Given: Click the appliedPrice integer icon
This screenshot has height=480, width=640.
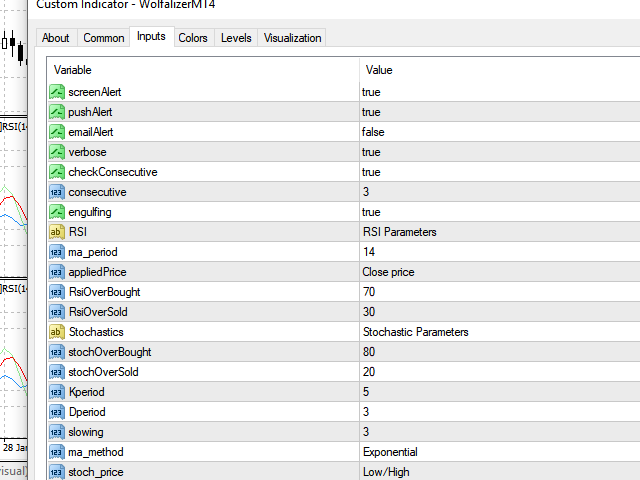Looking at the screenshot, I should coord(57,272).
